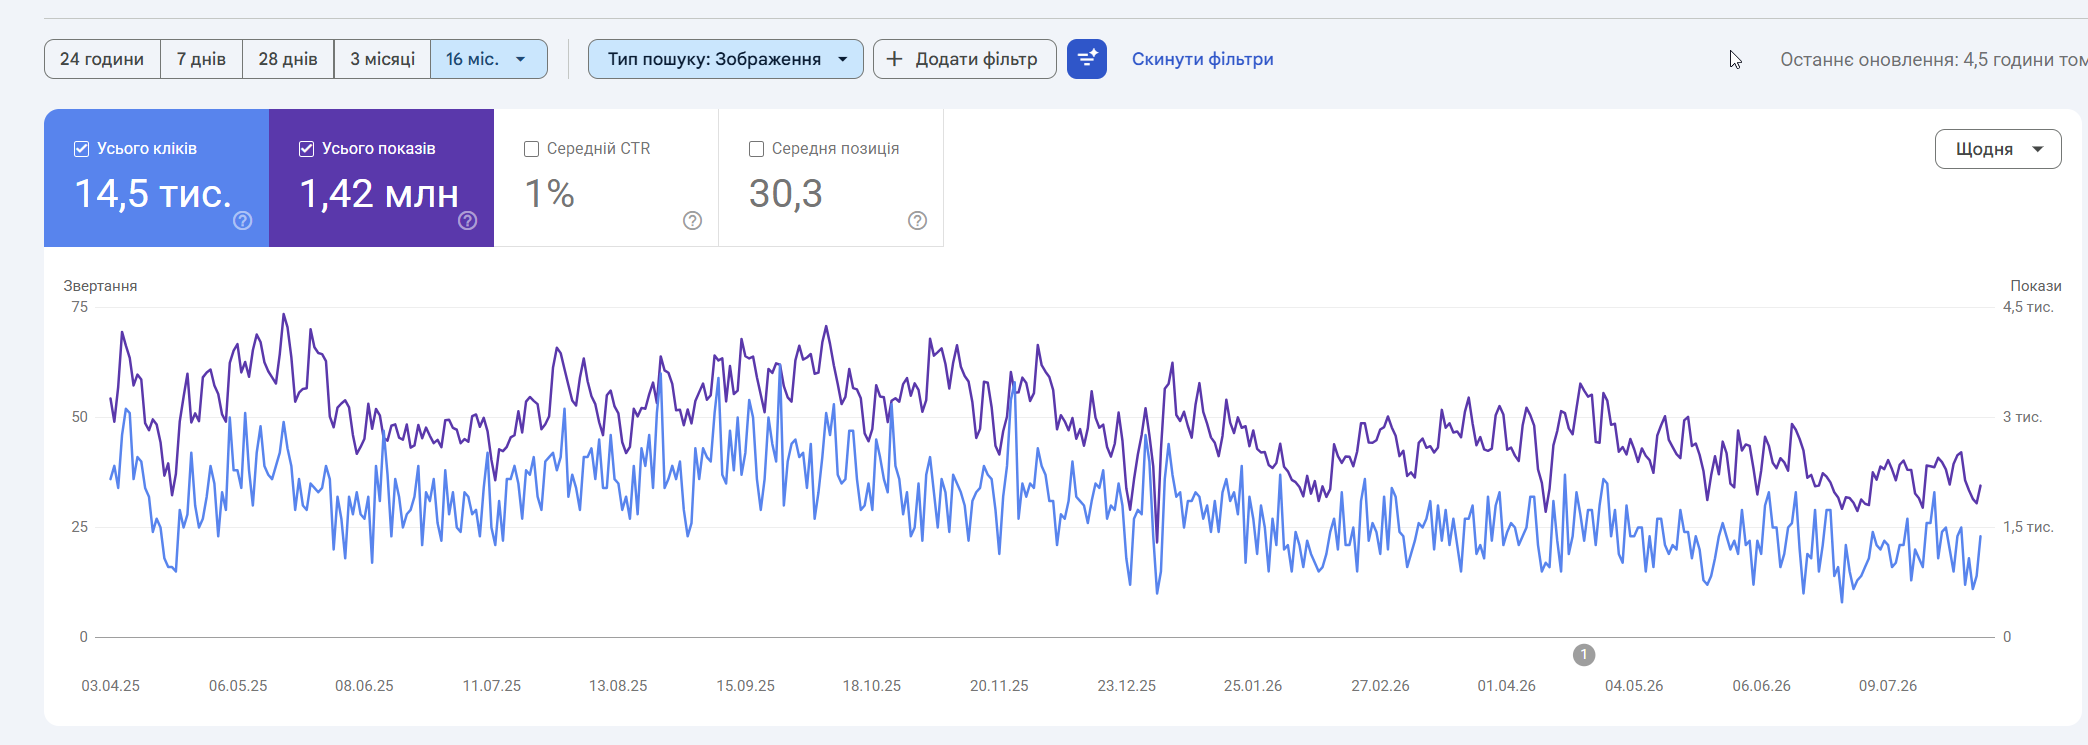
Task: Uncheck the Усього показів checkbox
Action: tap(307, 149)
